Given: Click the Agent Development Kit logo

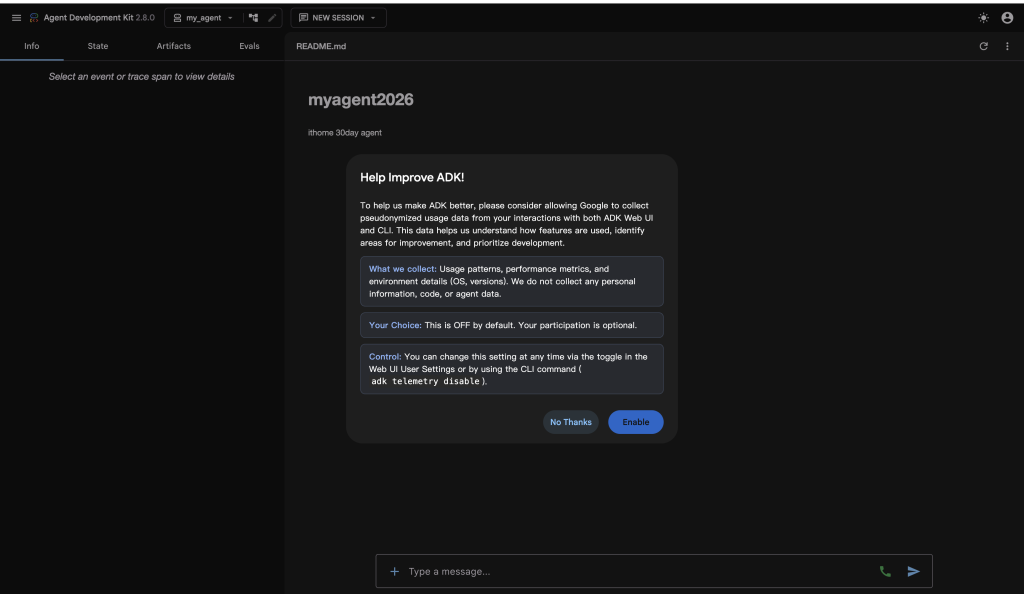Looking at the screenshot, I should (x=34, y=18).
